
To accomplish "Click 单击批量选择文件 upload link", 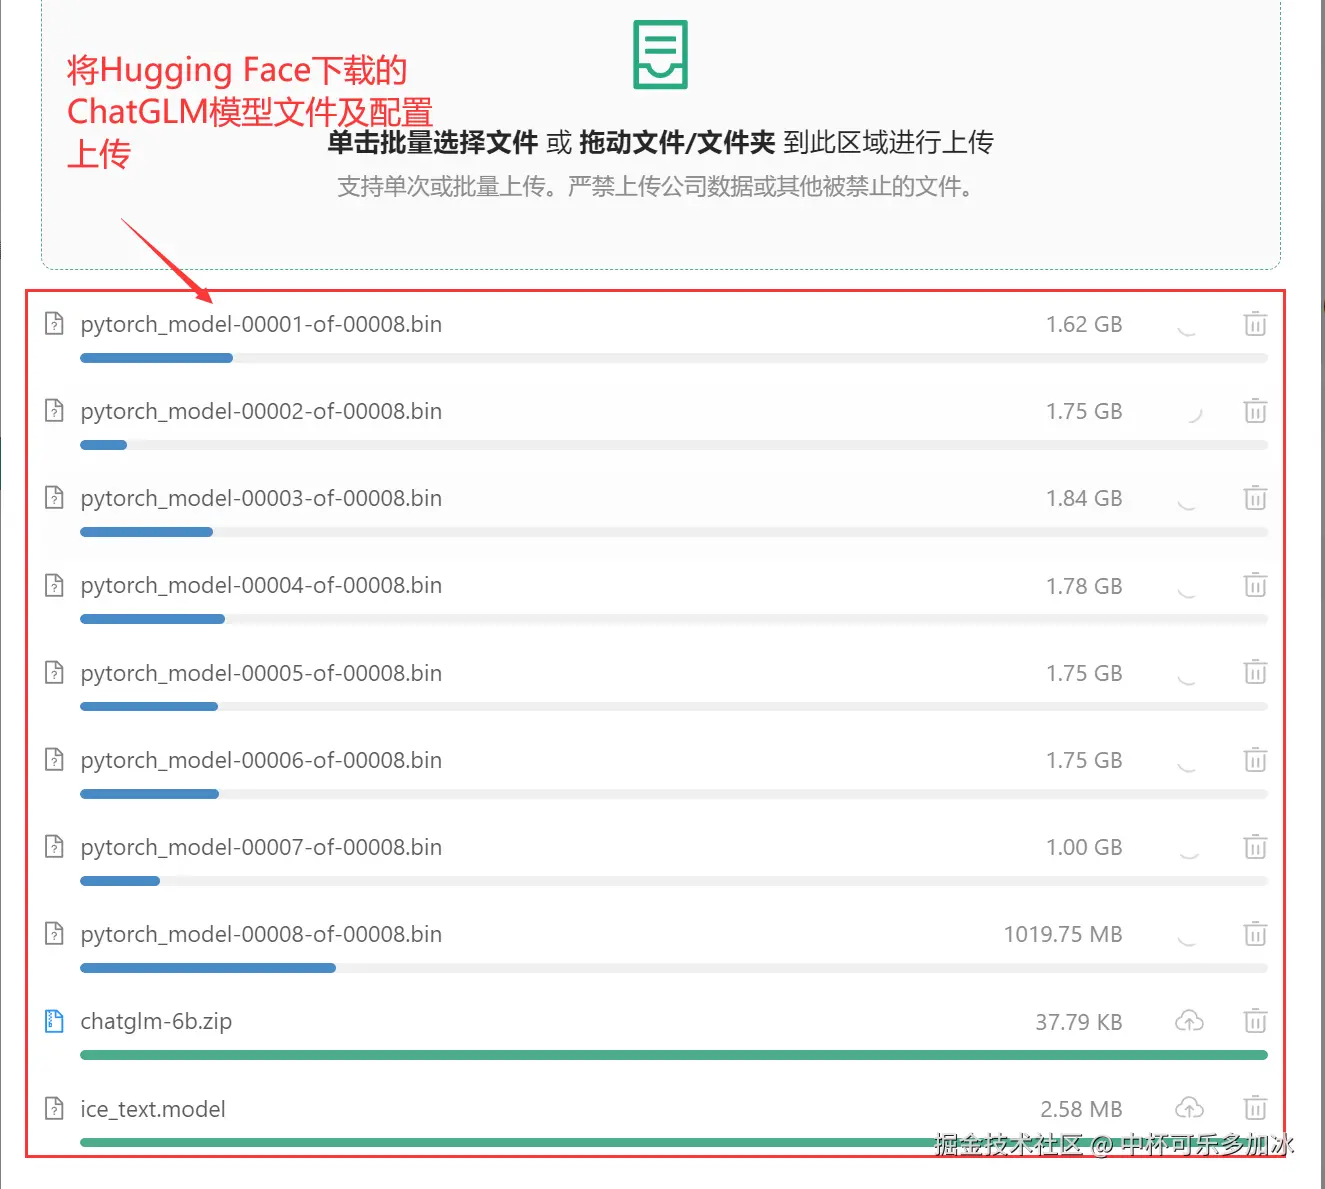I will [433, 142].
